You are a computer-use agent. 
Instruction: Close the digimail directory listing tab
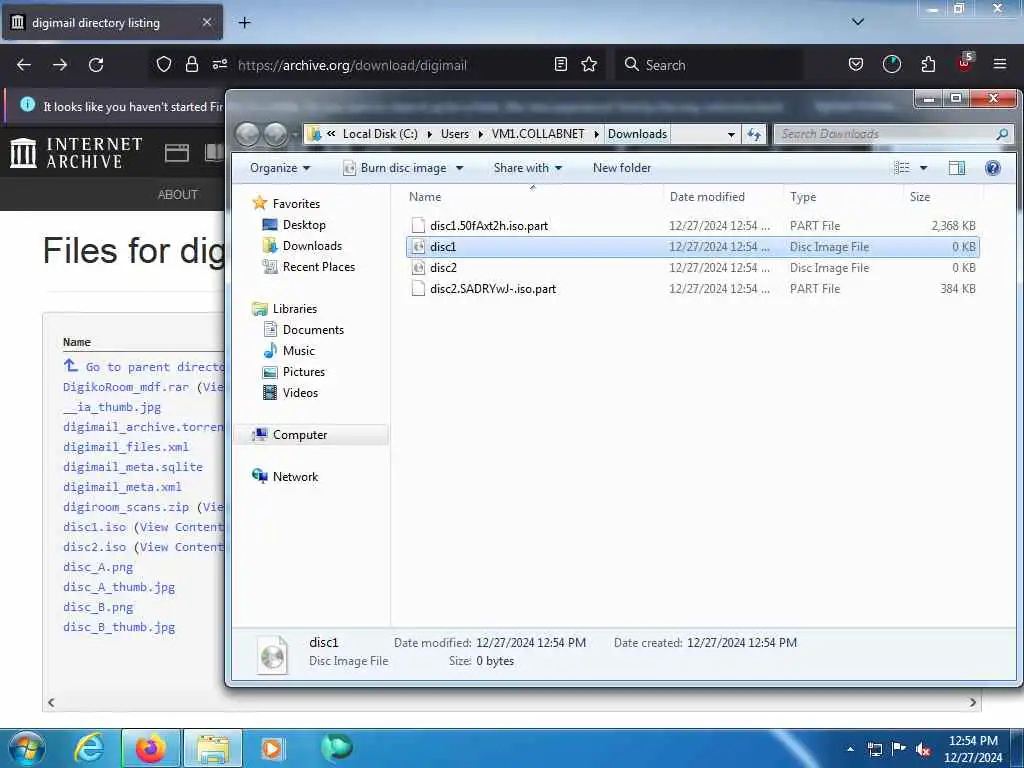click(206, 22)
